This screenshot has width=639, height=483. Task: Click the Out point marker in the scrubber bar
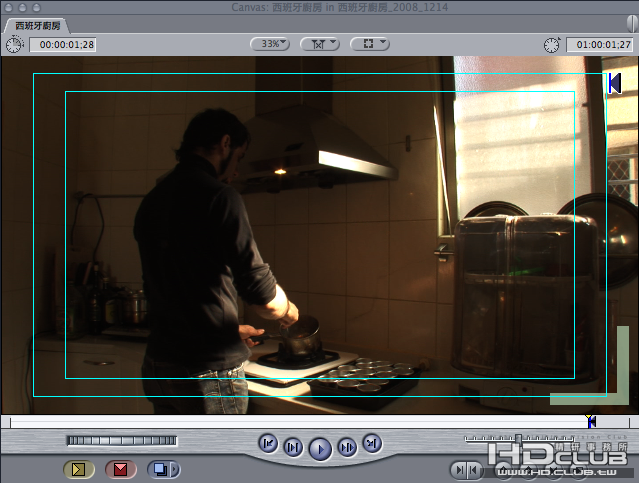[591, 421]
